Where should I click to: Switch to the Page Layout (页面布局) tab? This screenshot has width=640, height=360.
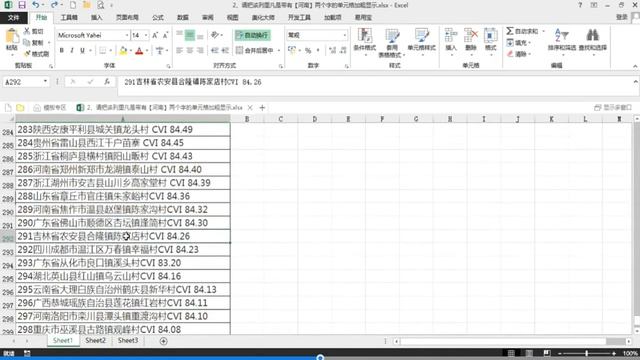point(127,18)
